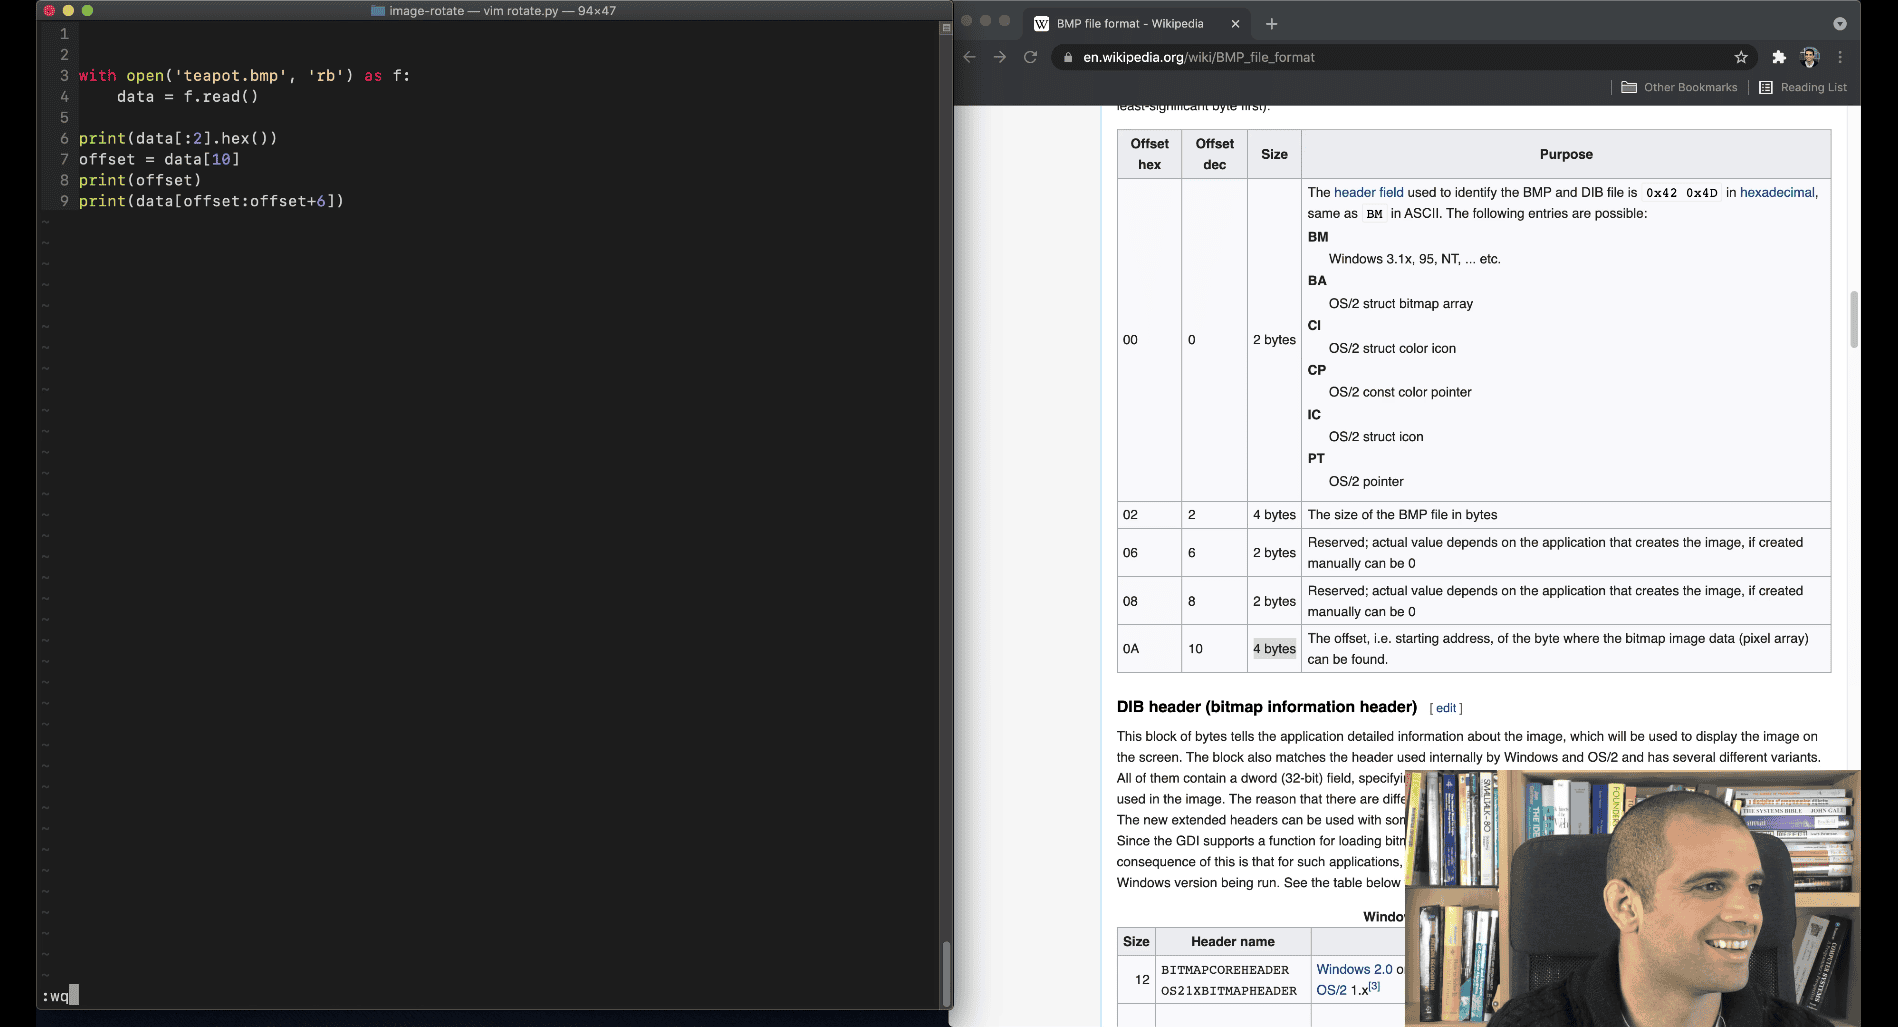Open the Chrome extensions puzzle icon
1898x1027 pixels.
coord(1778,57)
